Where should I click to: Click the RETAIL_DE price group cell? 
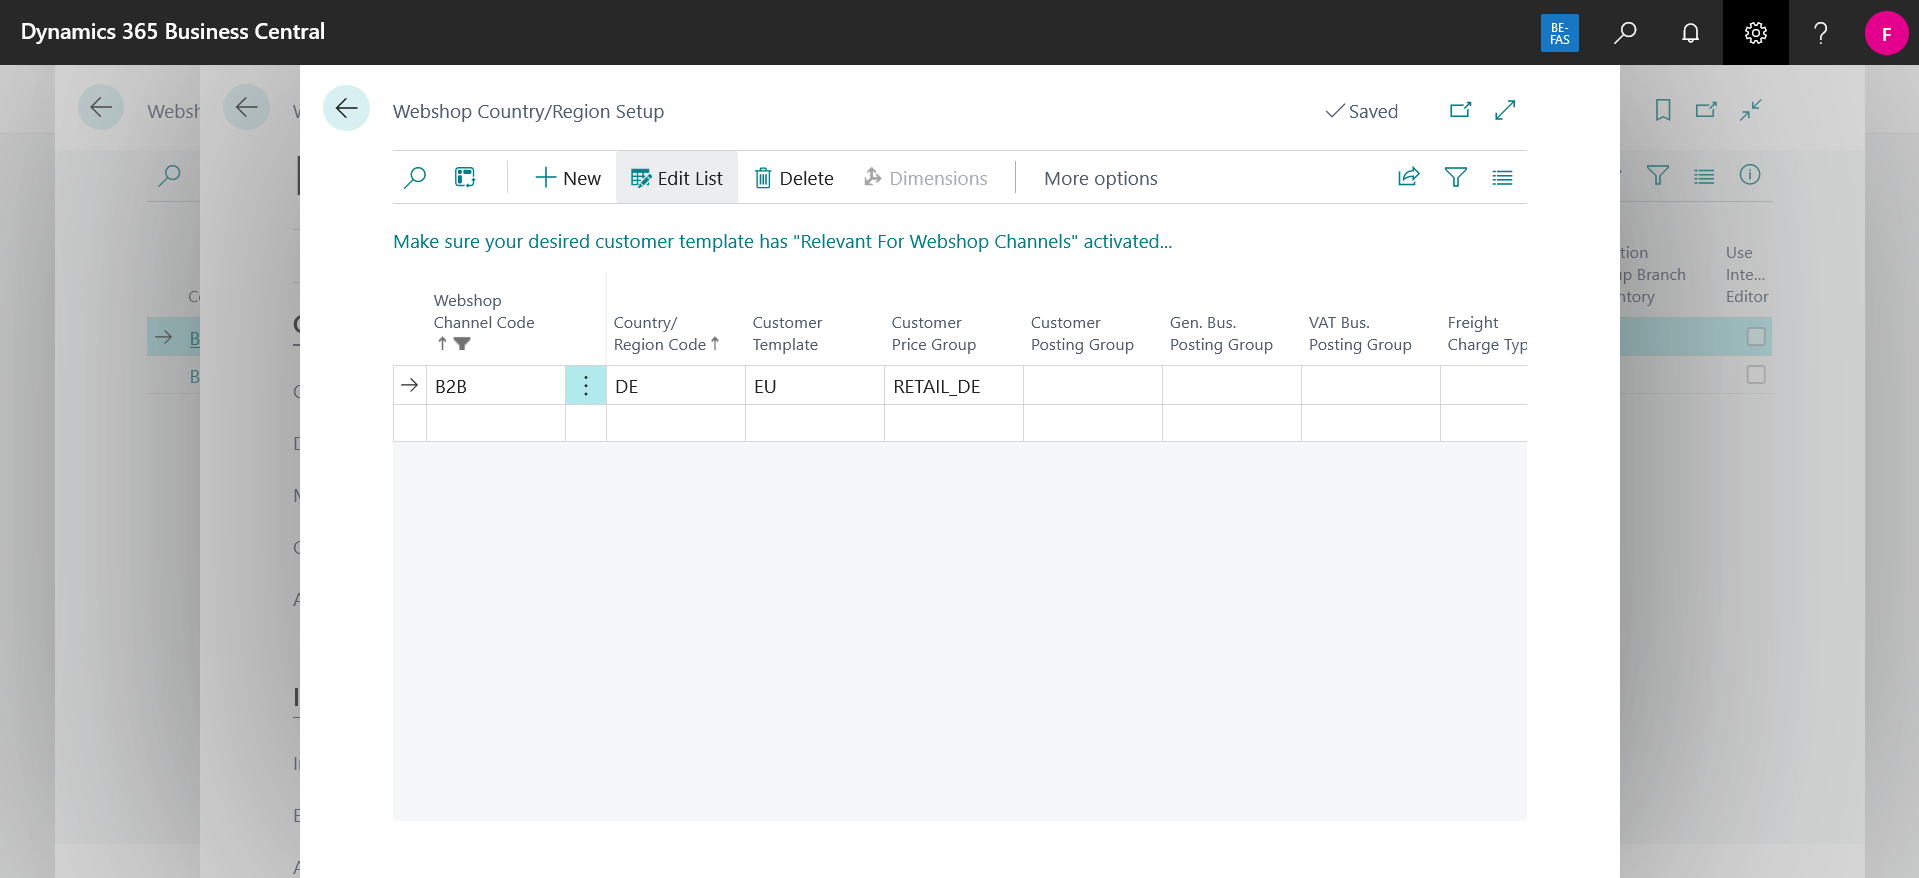pos(954,386)
